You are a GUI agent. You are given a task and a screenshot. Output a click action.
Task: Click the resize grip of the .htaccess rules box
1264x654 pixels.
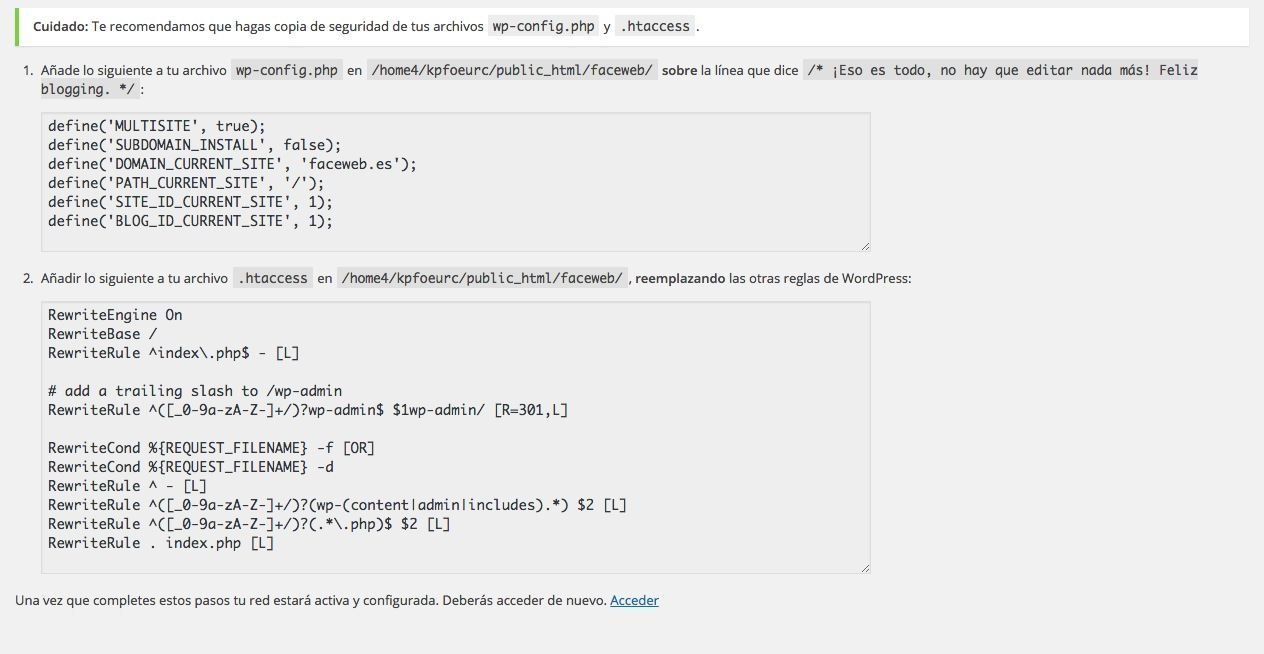pyautogui.click(x=864, y=567)
